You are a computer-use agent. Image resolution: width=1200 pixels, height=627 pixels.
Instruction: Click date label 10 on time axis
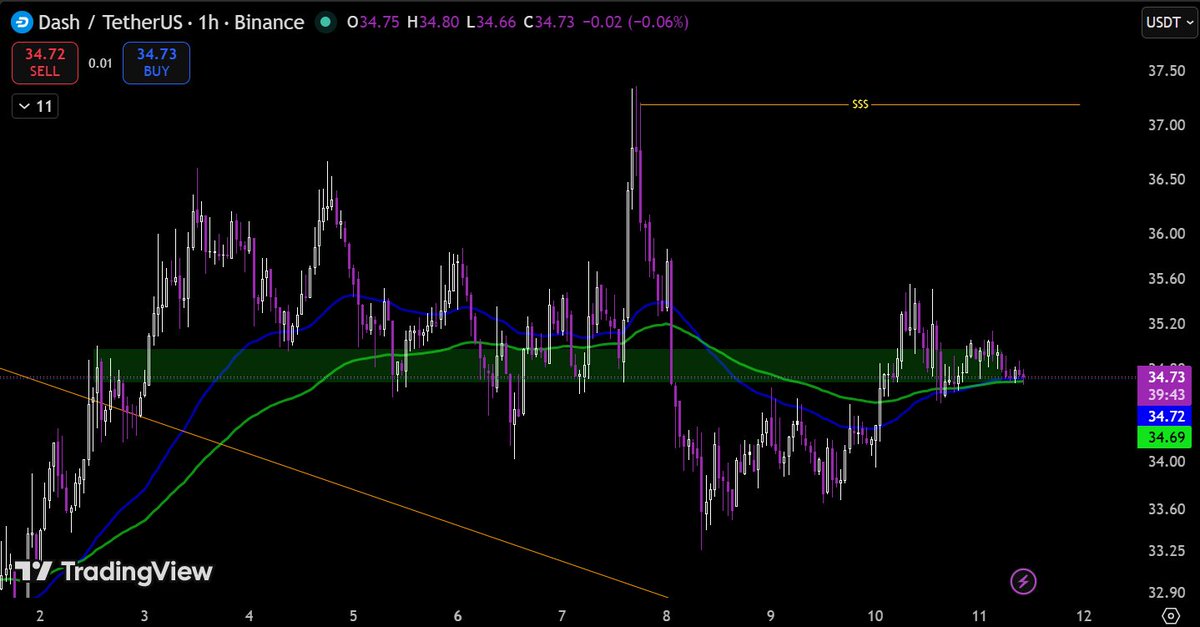875,614
